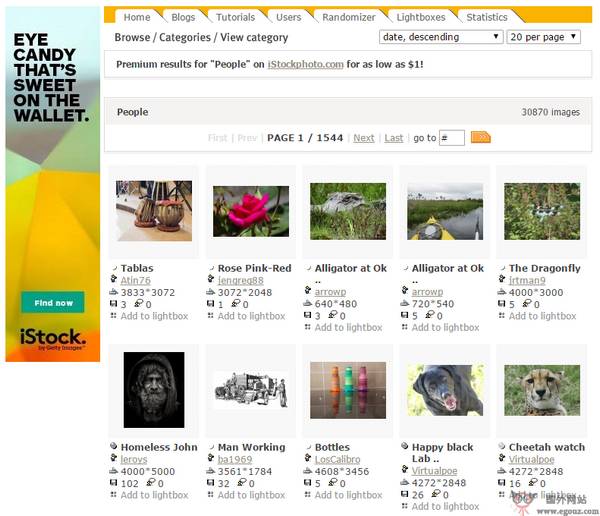Screen dimensions: 600x516
Task: Open the yellow kayak river thumbnail
Action: [x=445, y=211]
